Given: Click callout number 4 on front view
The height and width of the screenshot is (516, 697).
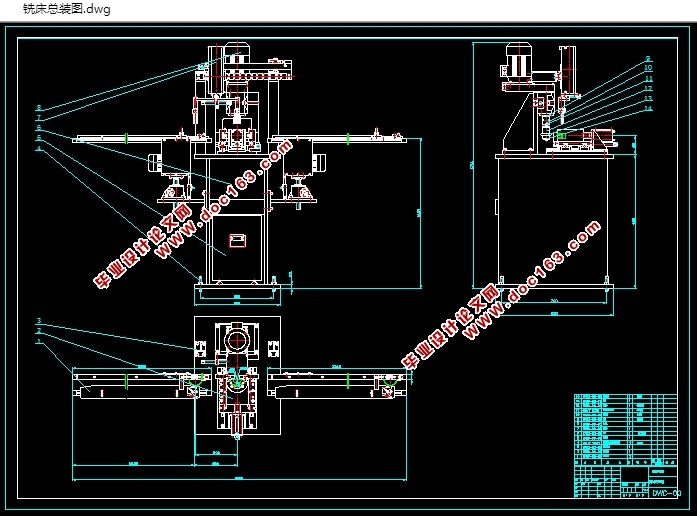Looking at the screenshot, I should coord(39,148).
